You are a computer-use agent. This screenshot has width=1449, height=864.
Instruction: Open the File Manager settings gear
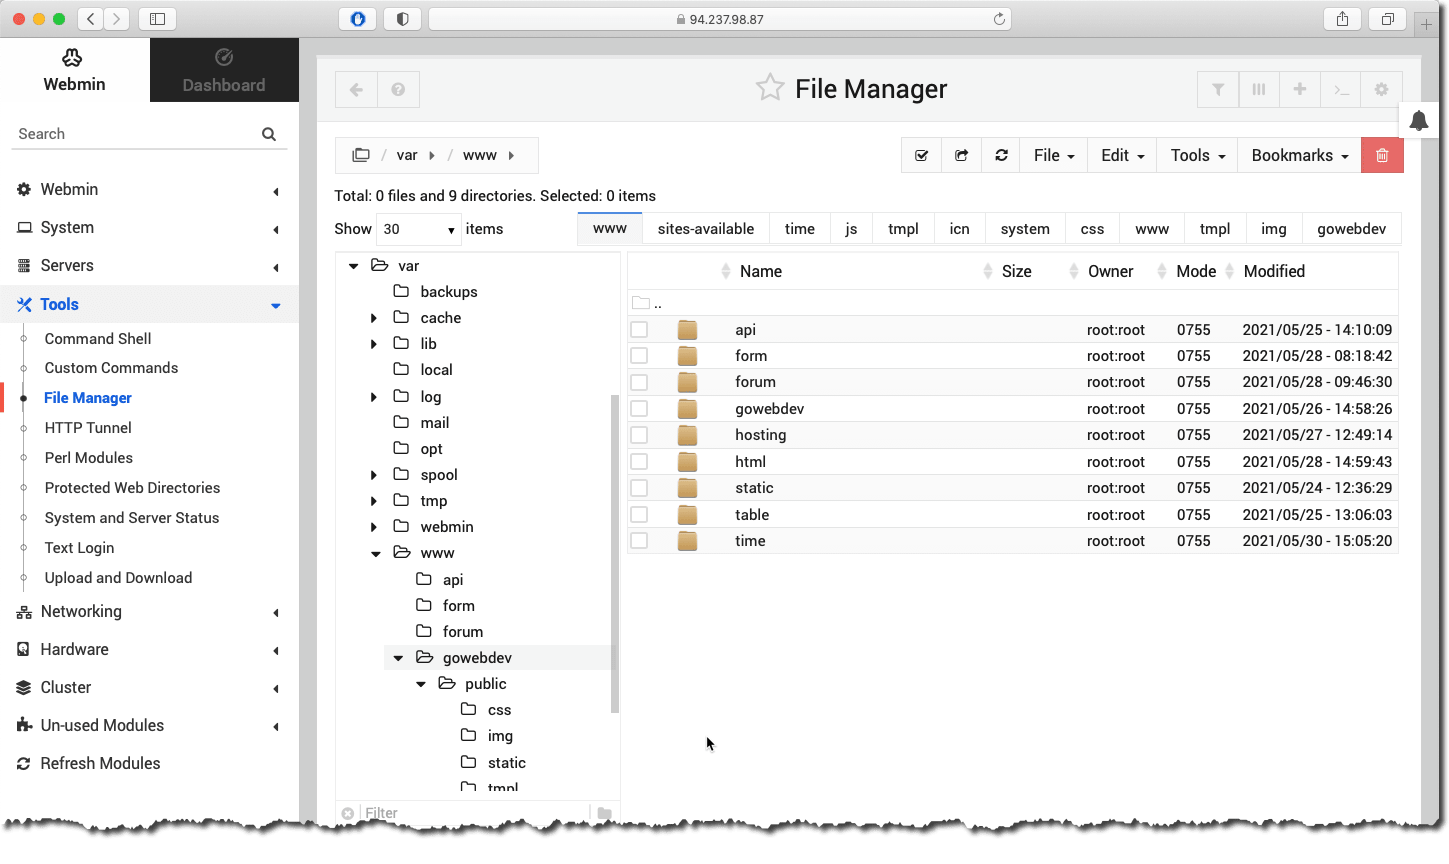(1382, 90)
